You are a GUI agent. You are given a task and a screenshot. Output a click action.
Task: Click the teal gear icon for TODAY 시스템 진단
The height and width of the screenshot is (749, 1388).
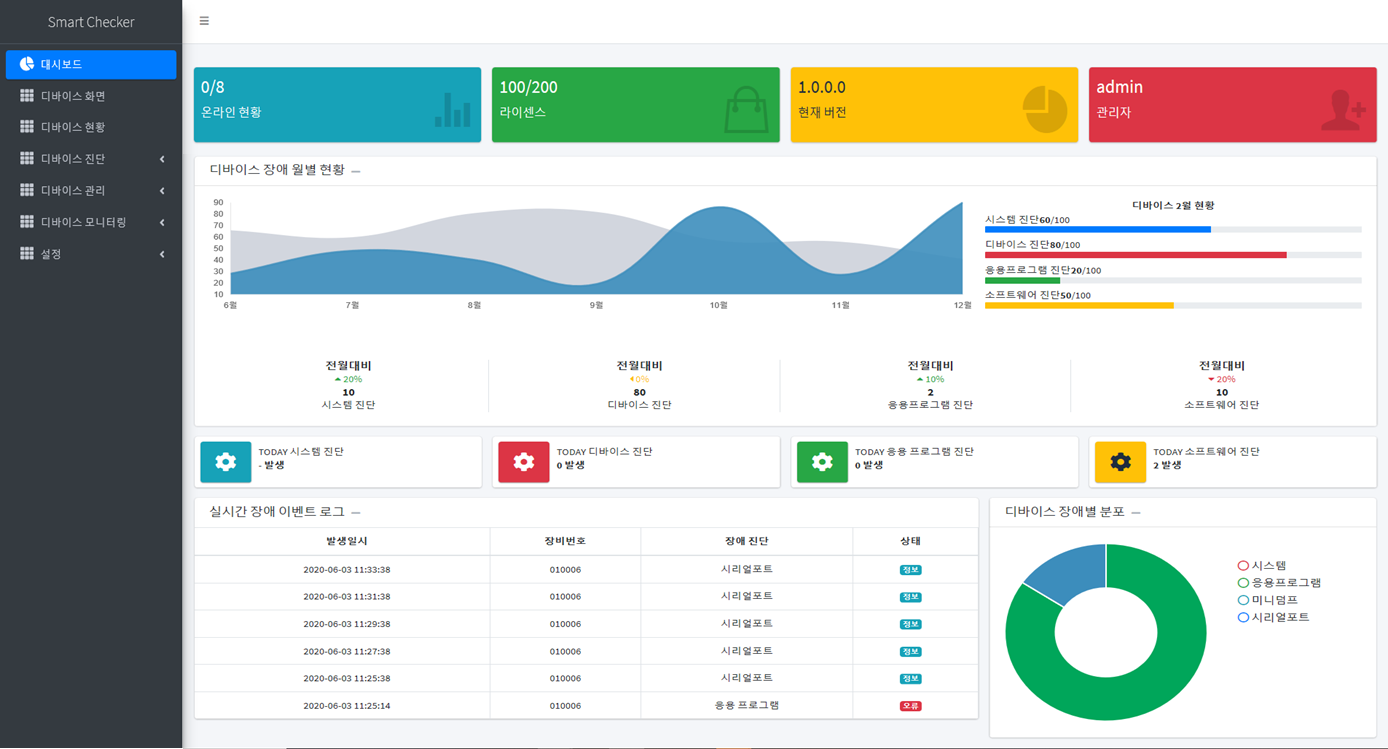pos(226,462)
